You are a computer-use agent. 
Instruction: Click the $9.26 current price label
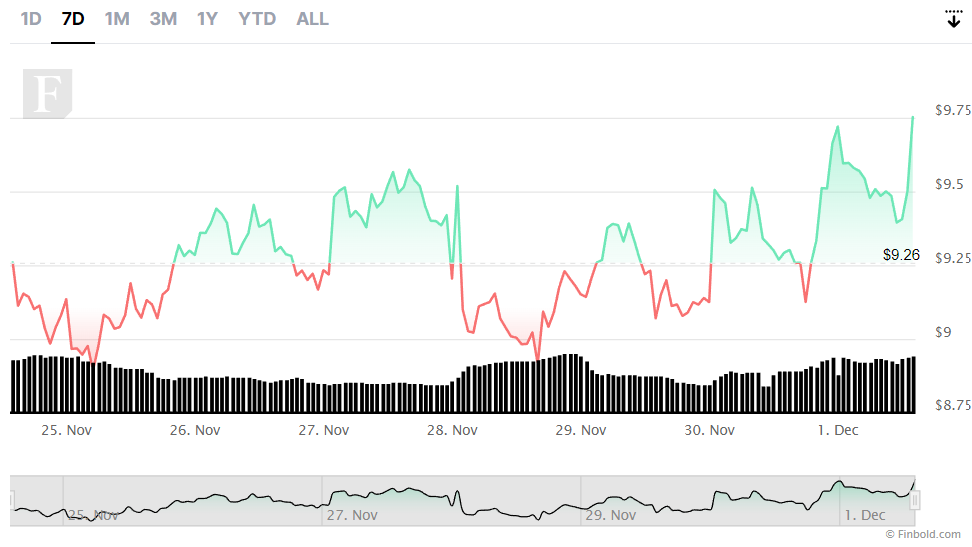point(901,255)
